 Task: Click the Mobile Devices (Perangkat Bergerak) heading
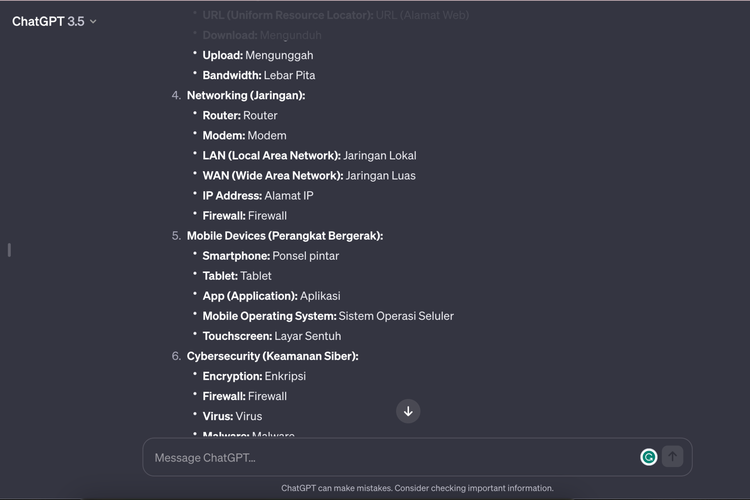tap(285, 235)
